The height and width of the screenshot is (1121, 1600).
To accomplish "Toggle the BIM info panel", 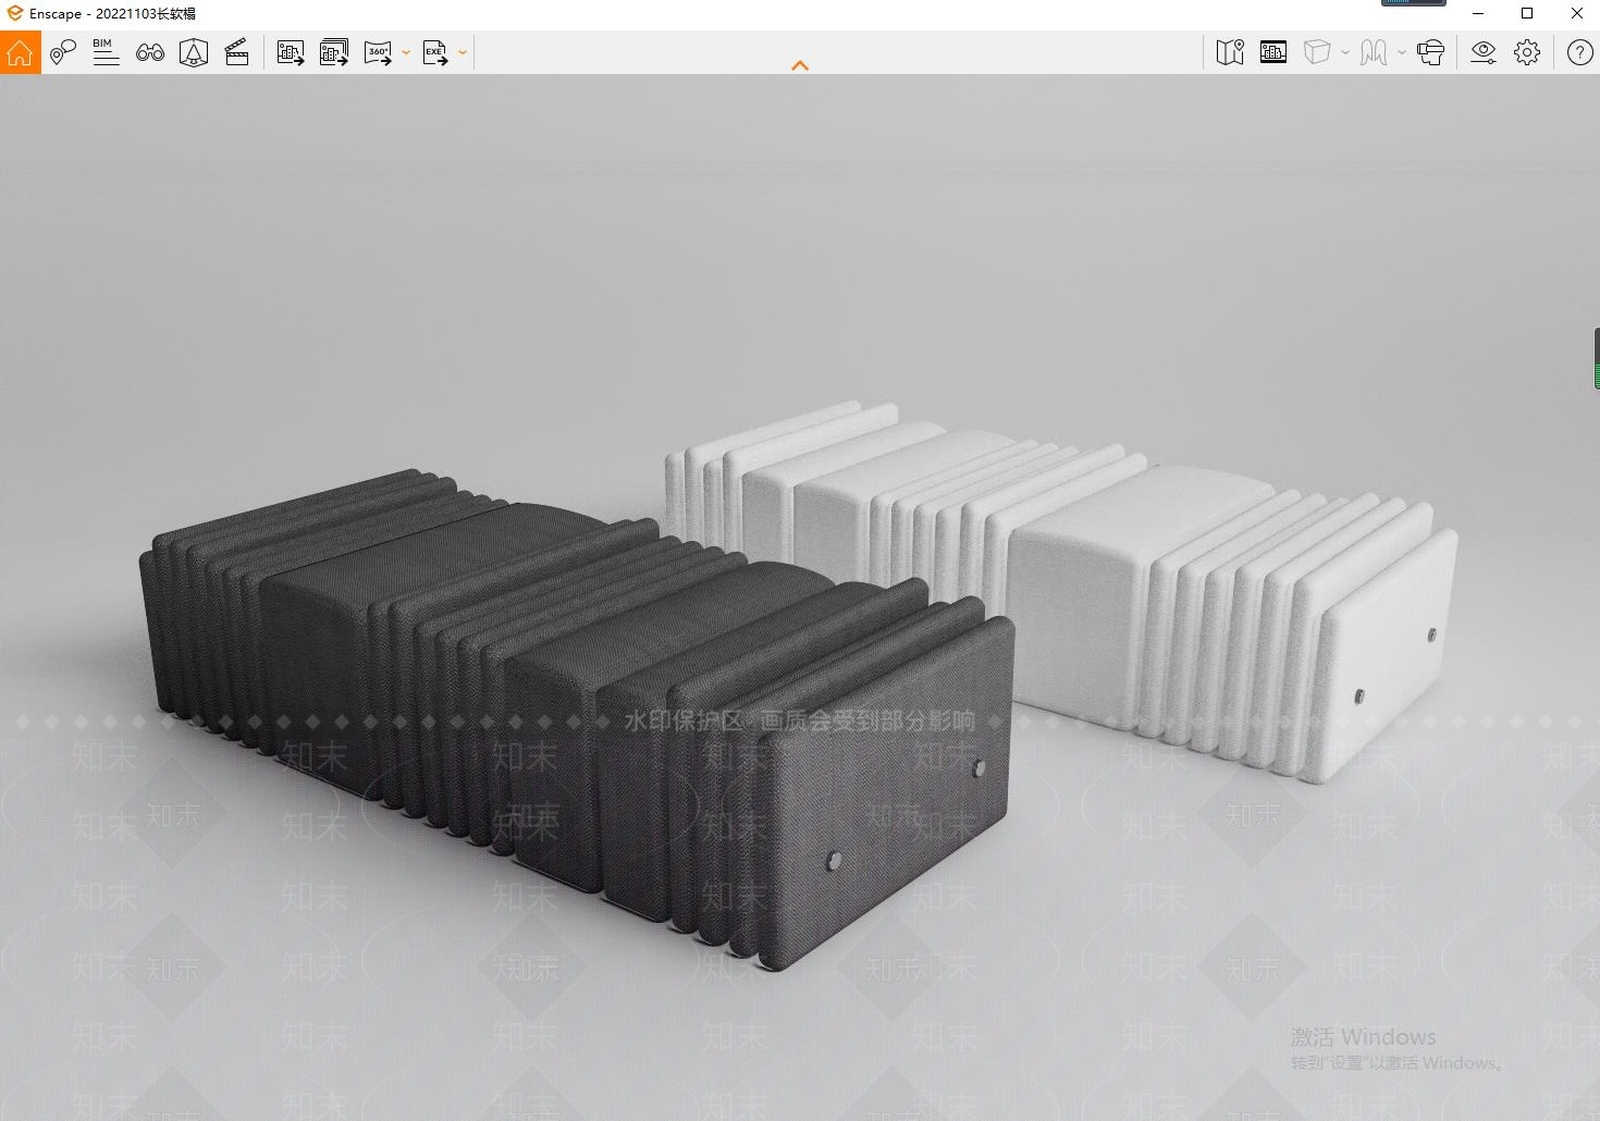I will coord(106,52).
